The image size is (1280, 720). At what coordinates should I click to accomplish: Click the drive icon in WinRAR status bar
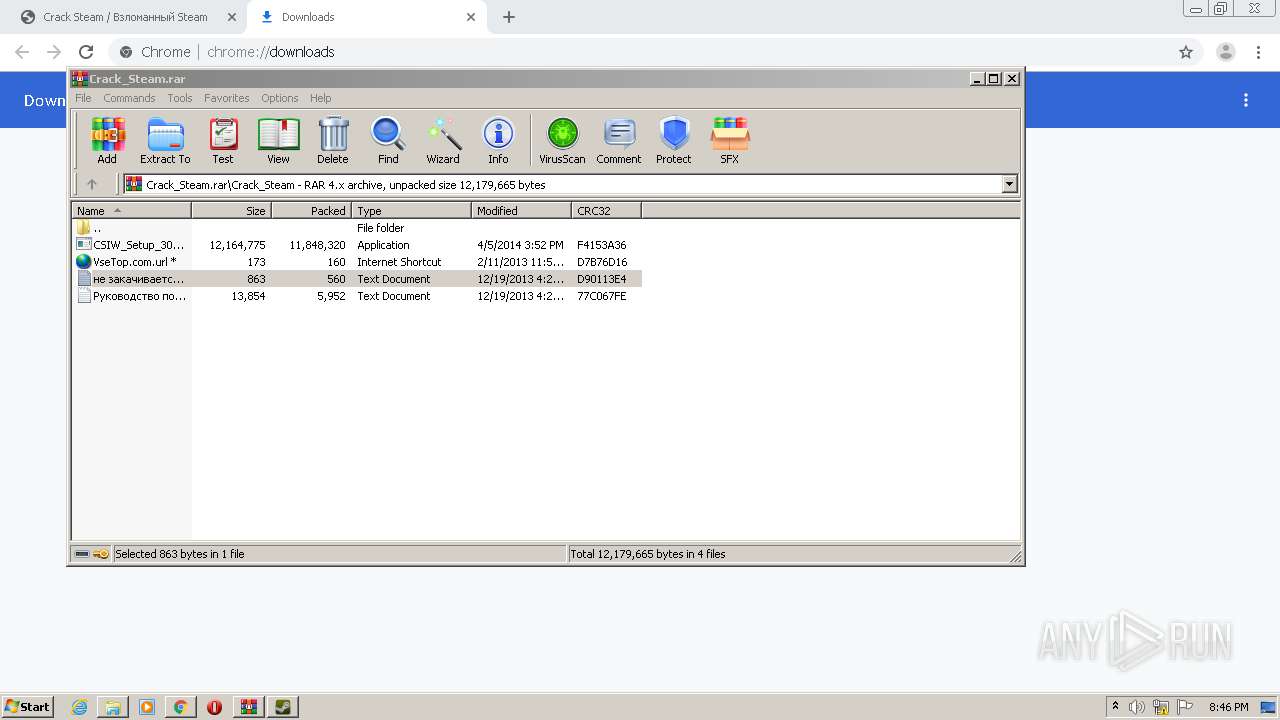(x=82, y=554)
